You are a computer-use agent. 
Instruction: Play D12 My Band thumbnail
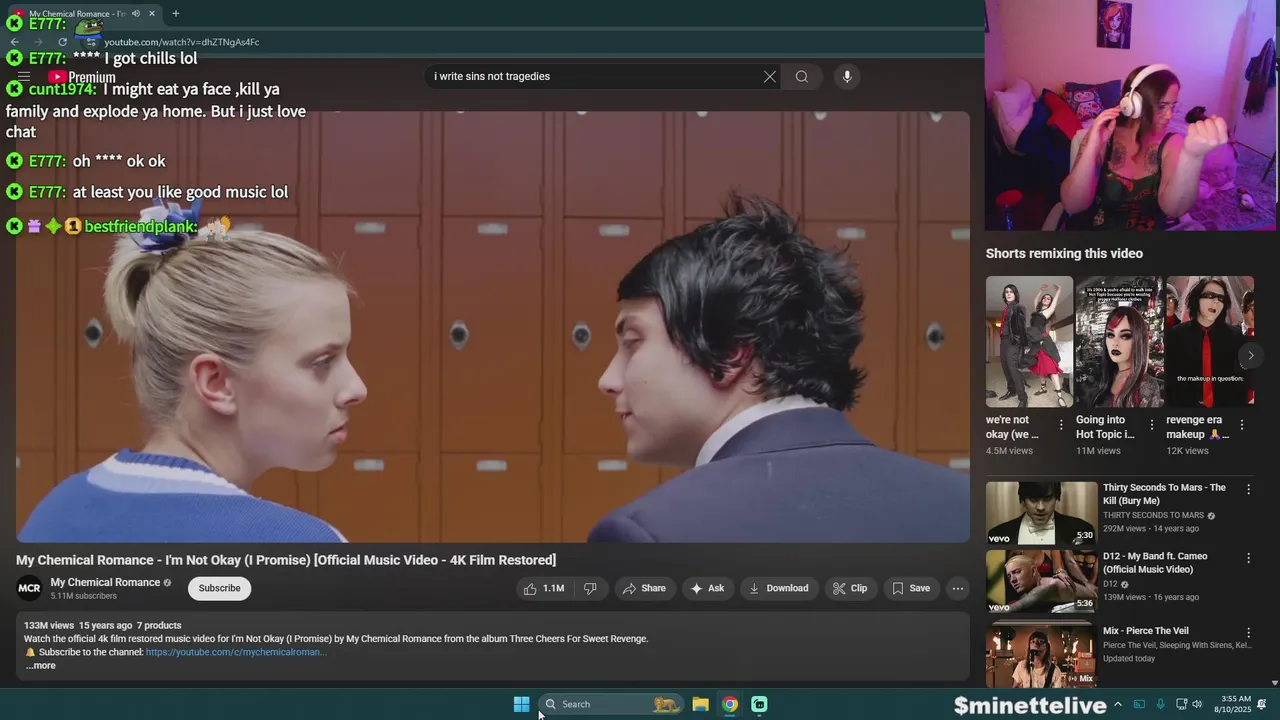tap(1041, 581)
